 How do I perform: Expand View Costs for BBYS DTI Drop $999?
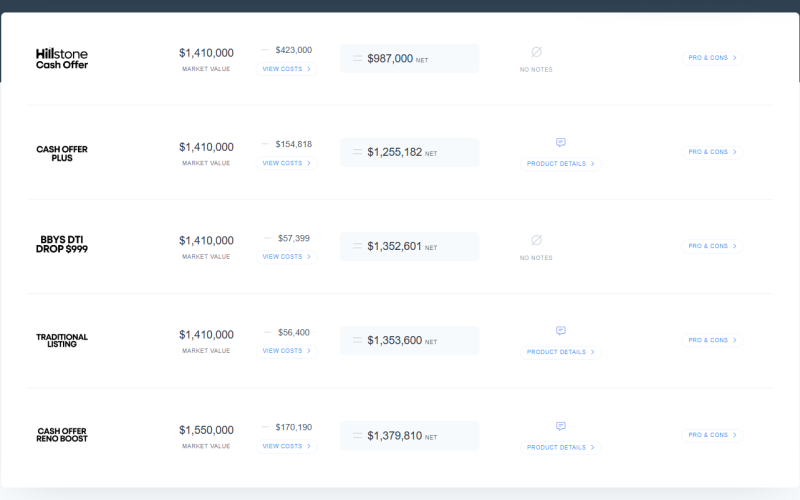coord(287,257)
